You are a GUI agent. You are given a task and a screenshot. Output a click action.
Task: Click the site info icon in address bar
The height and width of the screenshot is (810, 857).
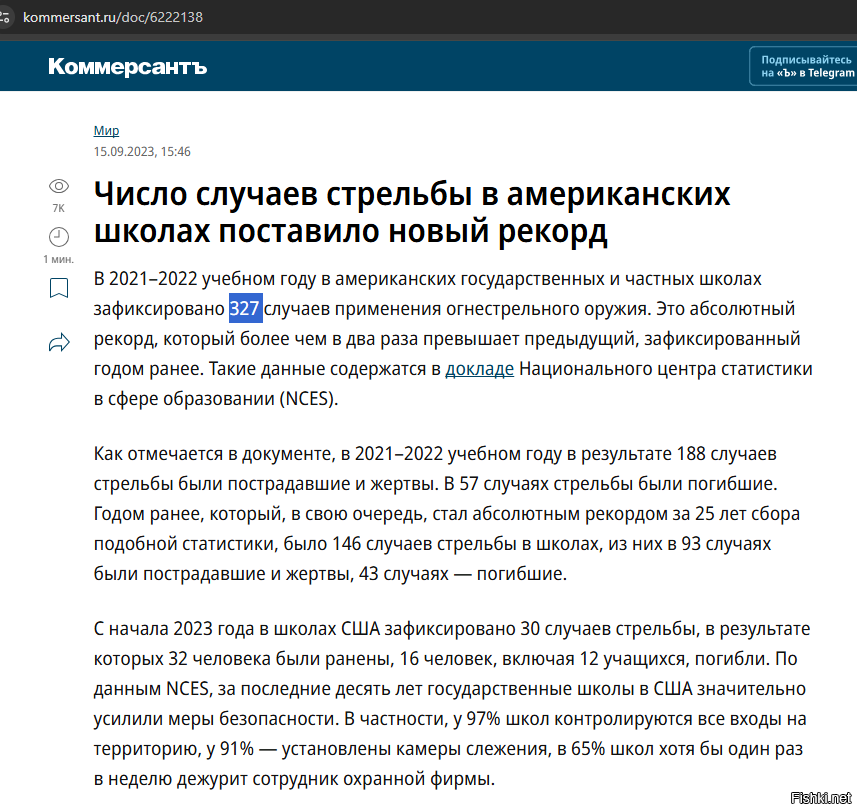click(4, 17)
